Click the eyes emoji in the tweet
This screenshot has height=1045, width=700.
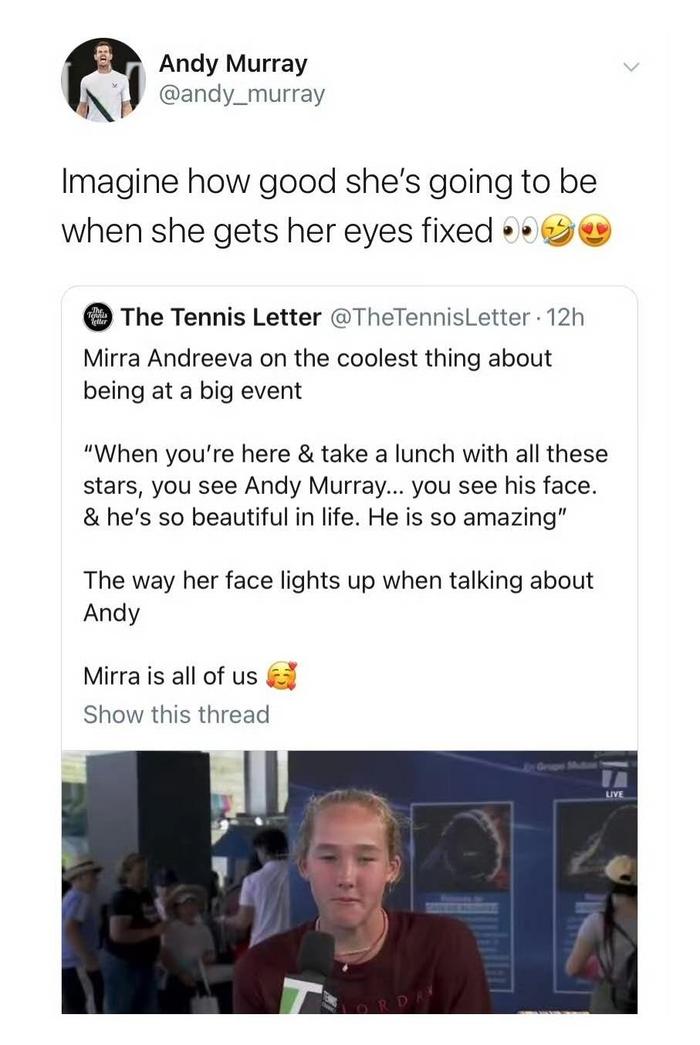[516, 231]
